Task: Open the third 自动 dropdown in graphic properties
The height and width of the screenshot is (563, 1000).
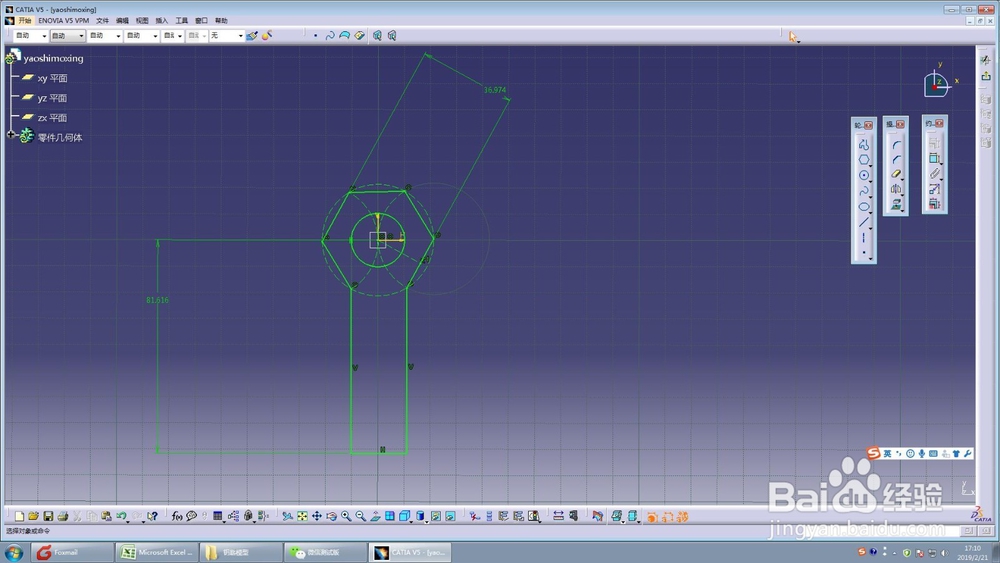Action: (105, 36)
